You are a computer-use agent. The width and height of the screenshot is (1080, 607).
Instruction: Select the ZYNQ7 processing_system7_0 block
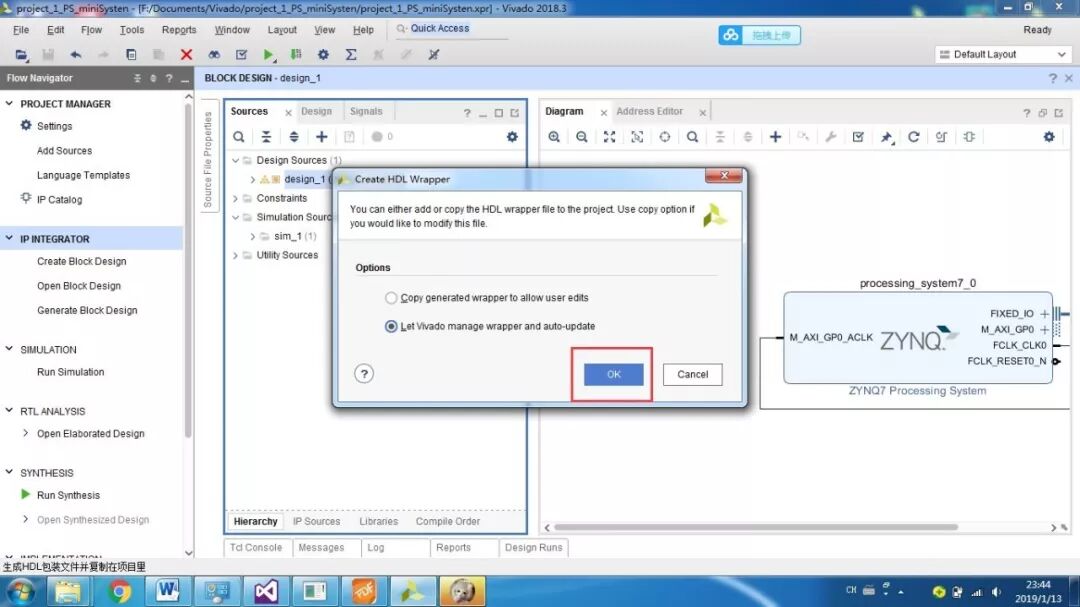tap(917, 338)
